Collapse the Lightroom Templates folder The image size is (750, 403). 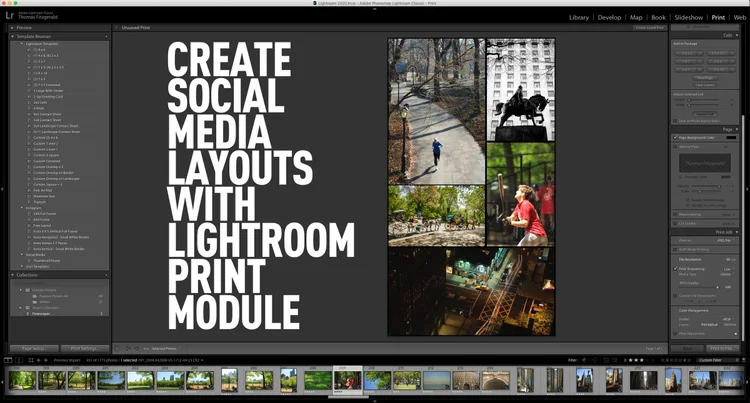pyautogui.click(x=22, y=44)
